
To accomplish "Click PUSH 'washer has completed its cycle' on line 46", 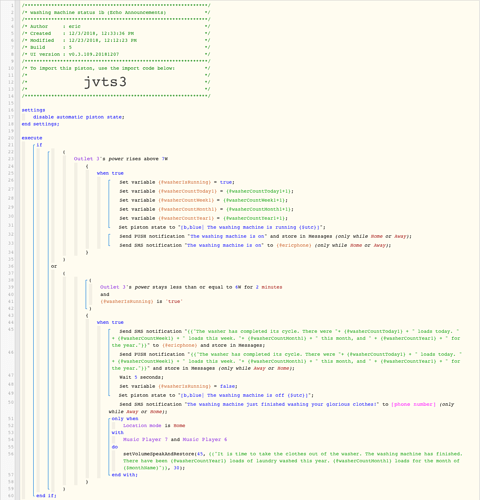I will point(286,361).
